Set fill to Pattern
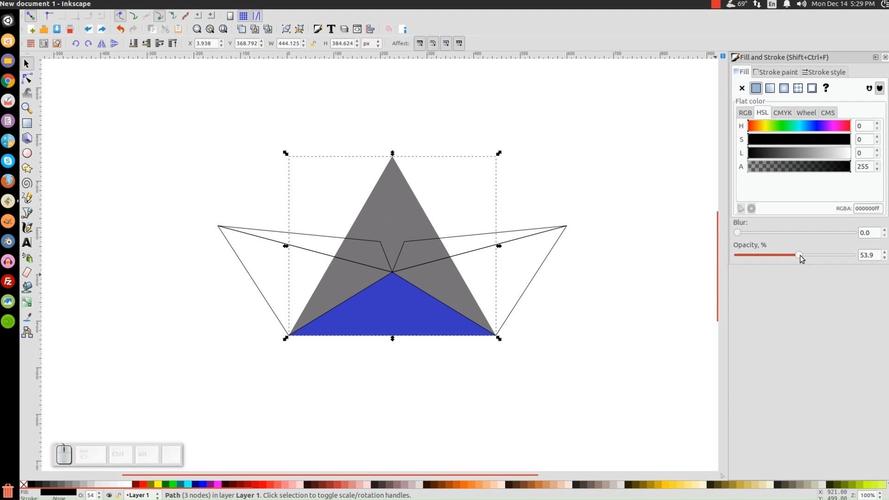 [x=798, y=88]
